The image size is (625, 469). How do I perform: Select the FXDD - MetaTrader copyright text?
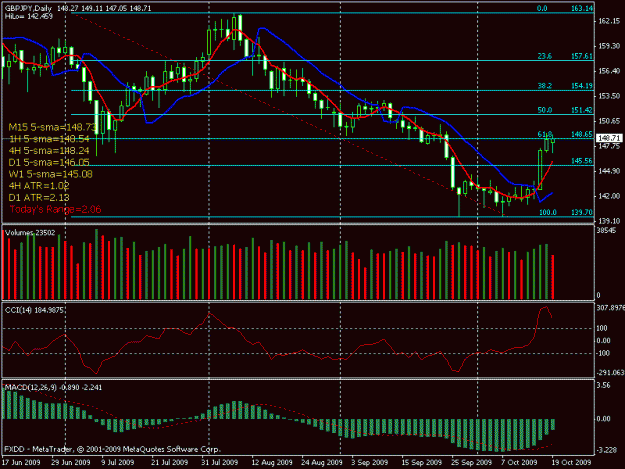[112, 449]
